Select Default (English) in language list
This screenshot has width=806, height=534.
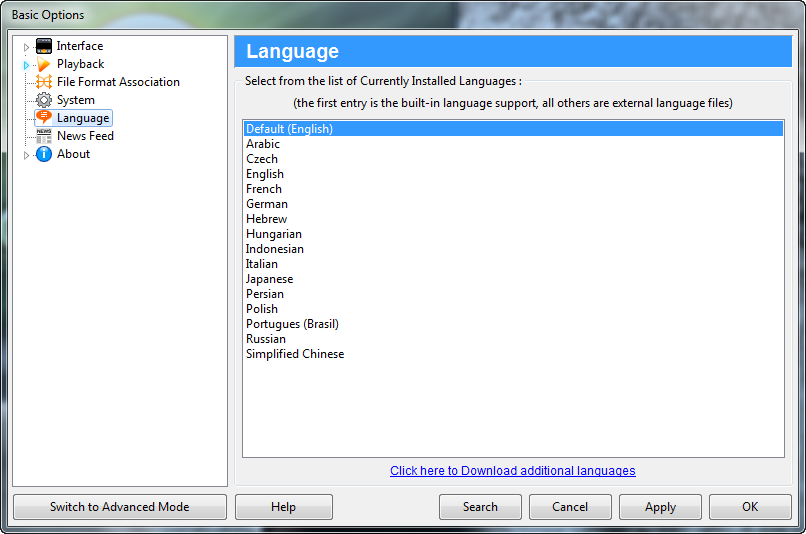514,128
